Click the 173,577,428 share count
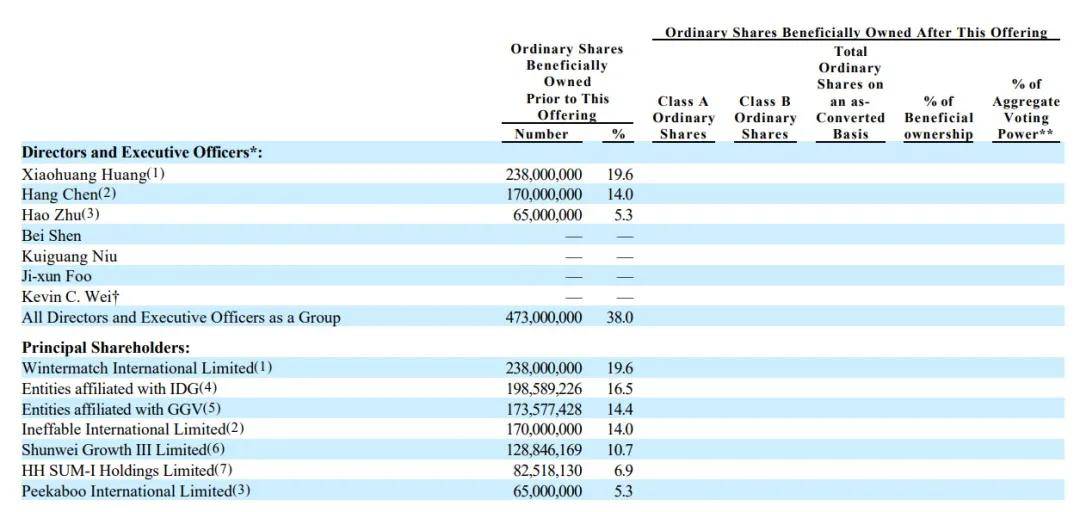The height and width of the screenshot is (512, 1080). click(x=543, y=409)
